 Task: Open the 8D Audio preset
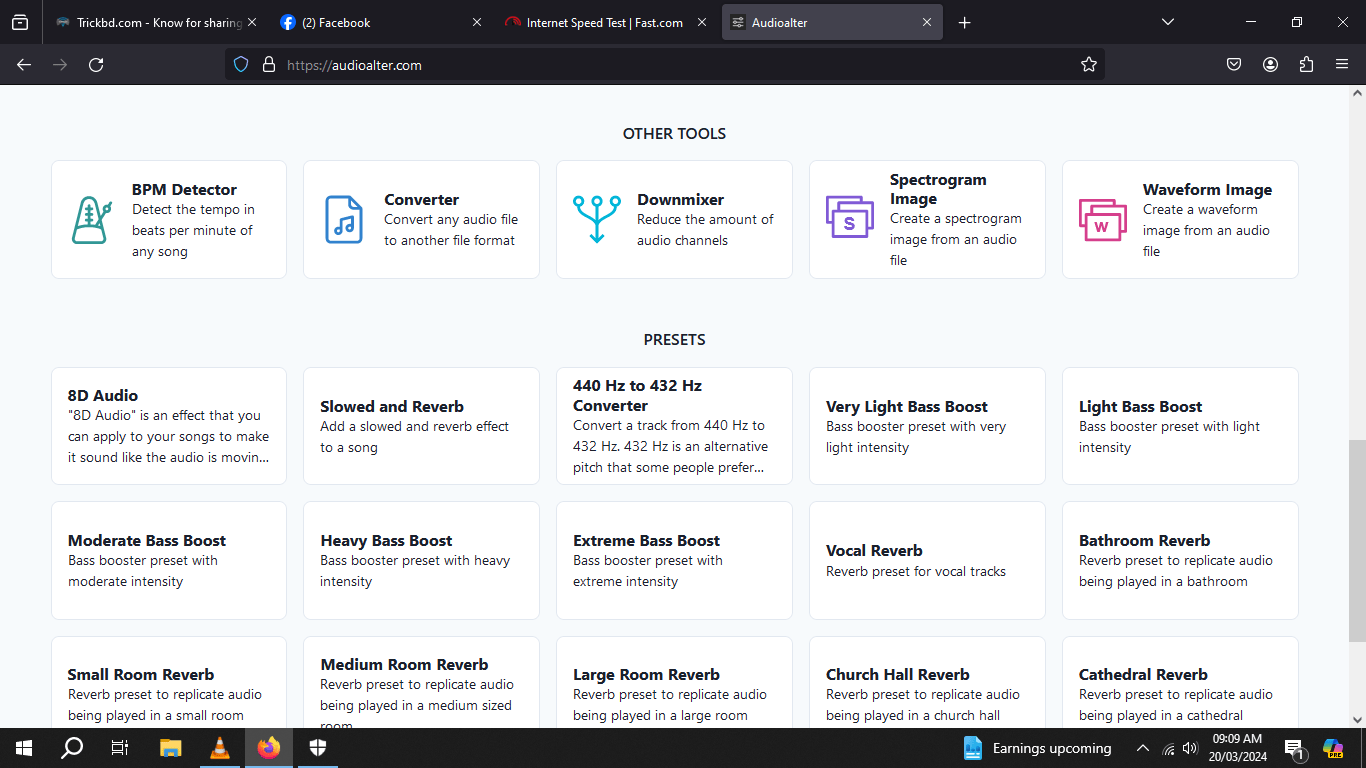(x=168, y=426)
